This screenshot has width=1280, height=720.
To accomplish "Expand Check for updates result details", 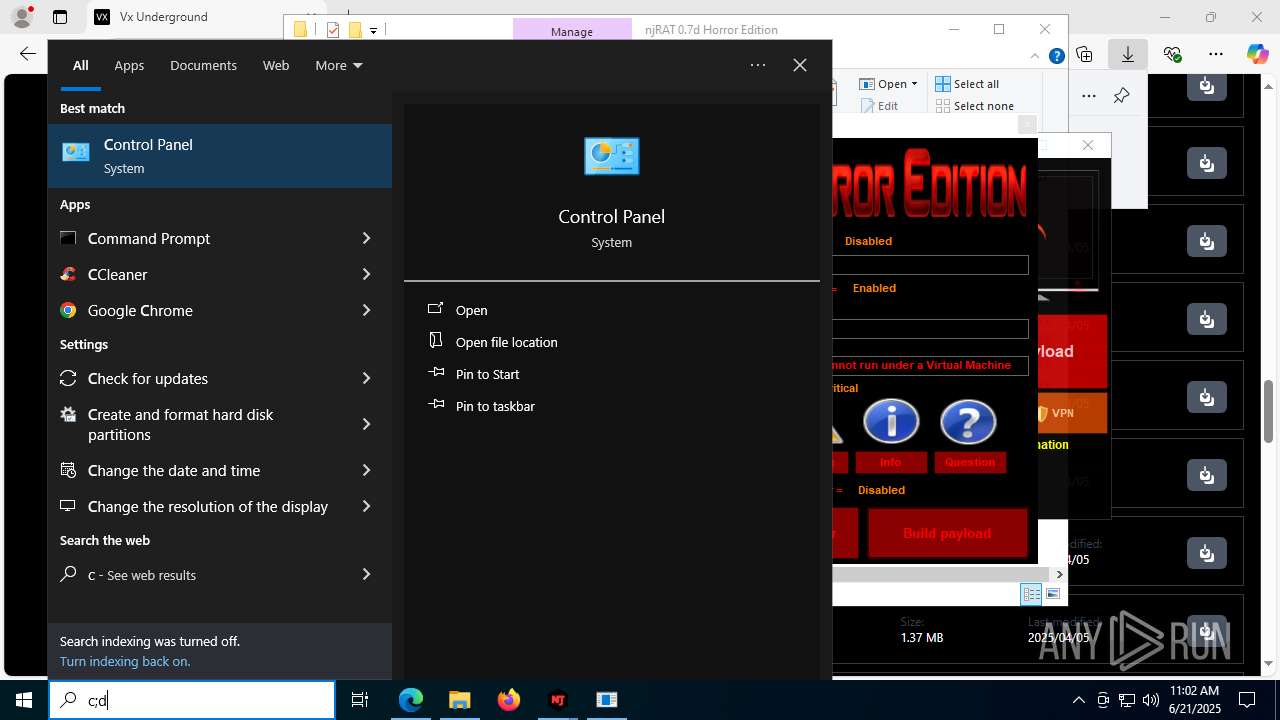I will click(x=366, y=378).
